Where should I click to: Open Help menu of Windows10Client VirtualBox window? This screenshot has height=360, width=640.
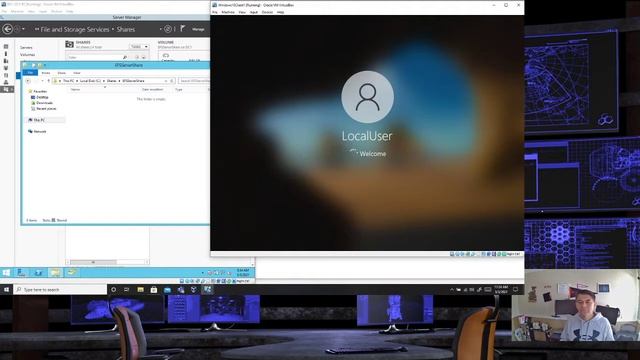(280, 12)
